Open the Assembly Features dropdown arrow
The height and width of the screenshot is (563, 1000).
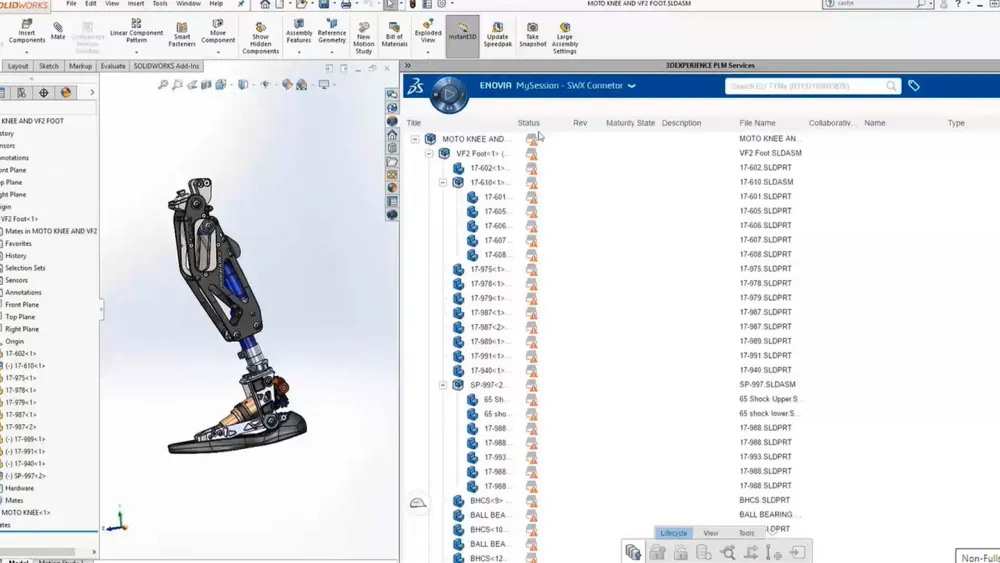coord(298,52)
